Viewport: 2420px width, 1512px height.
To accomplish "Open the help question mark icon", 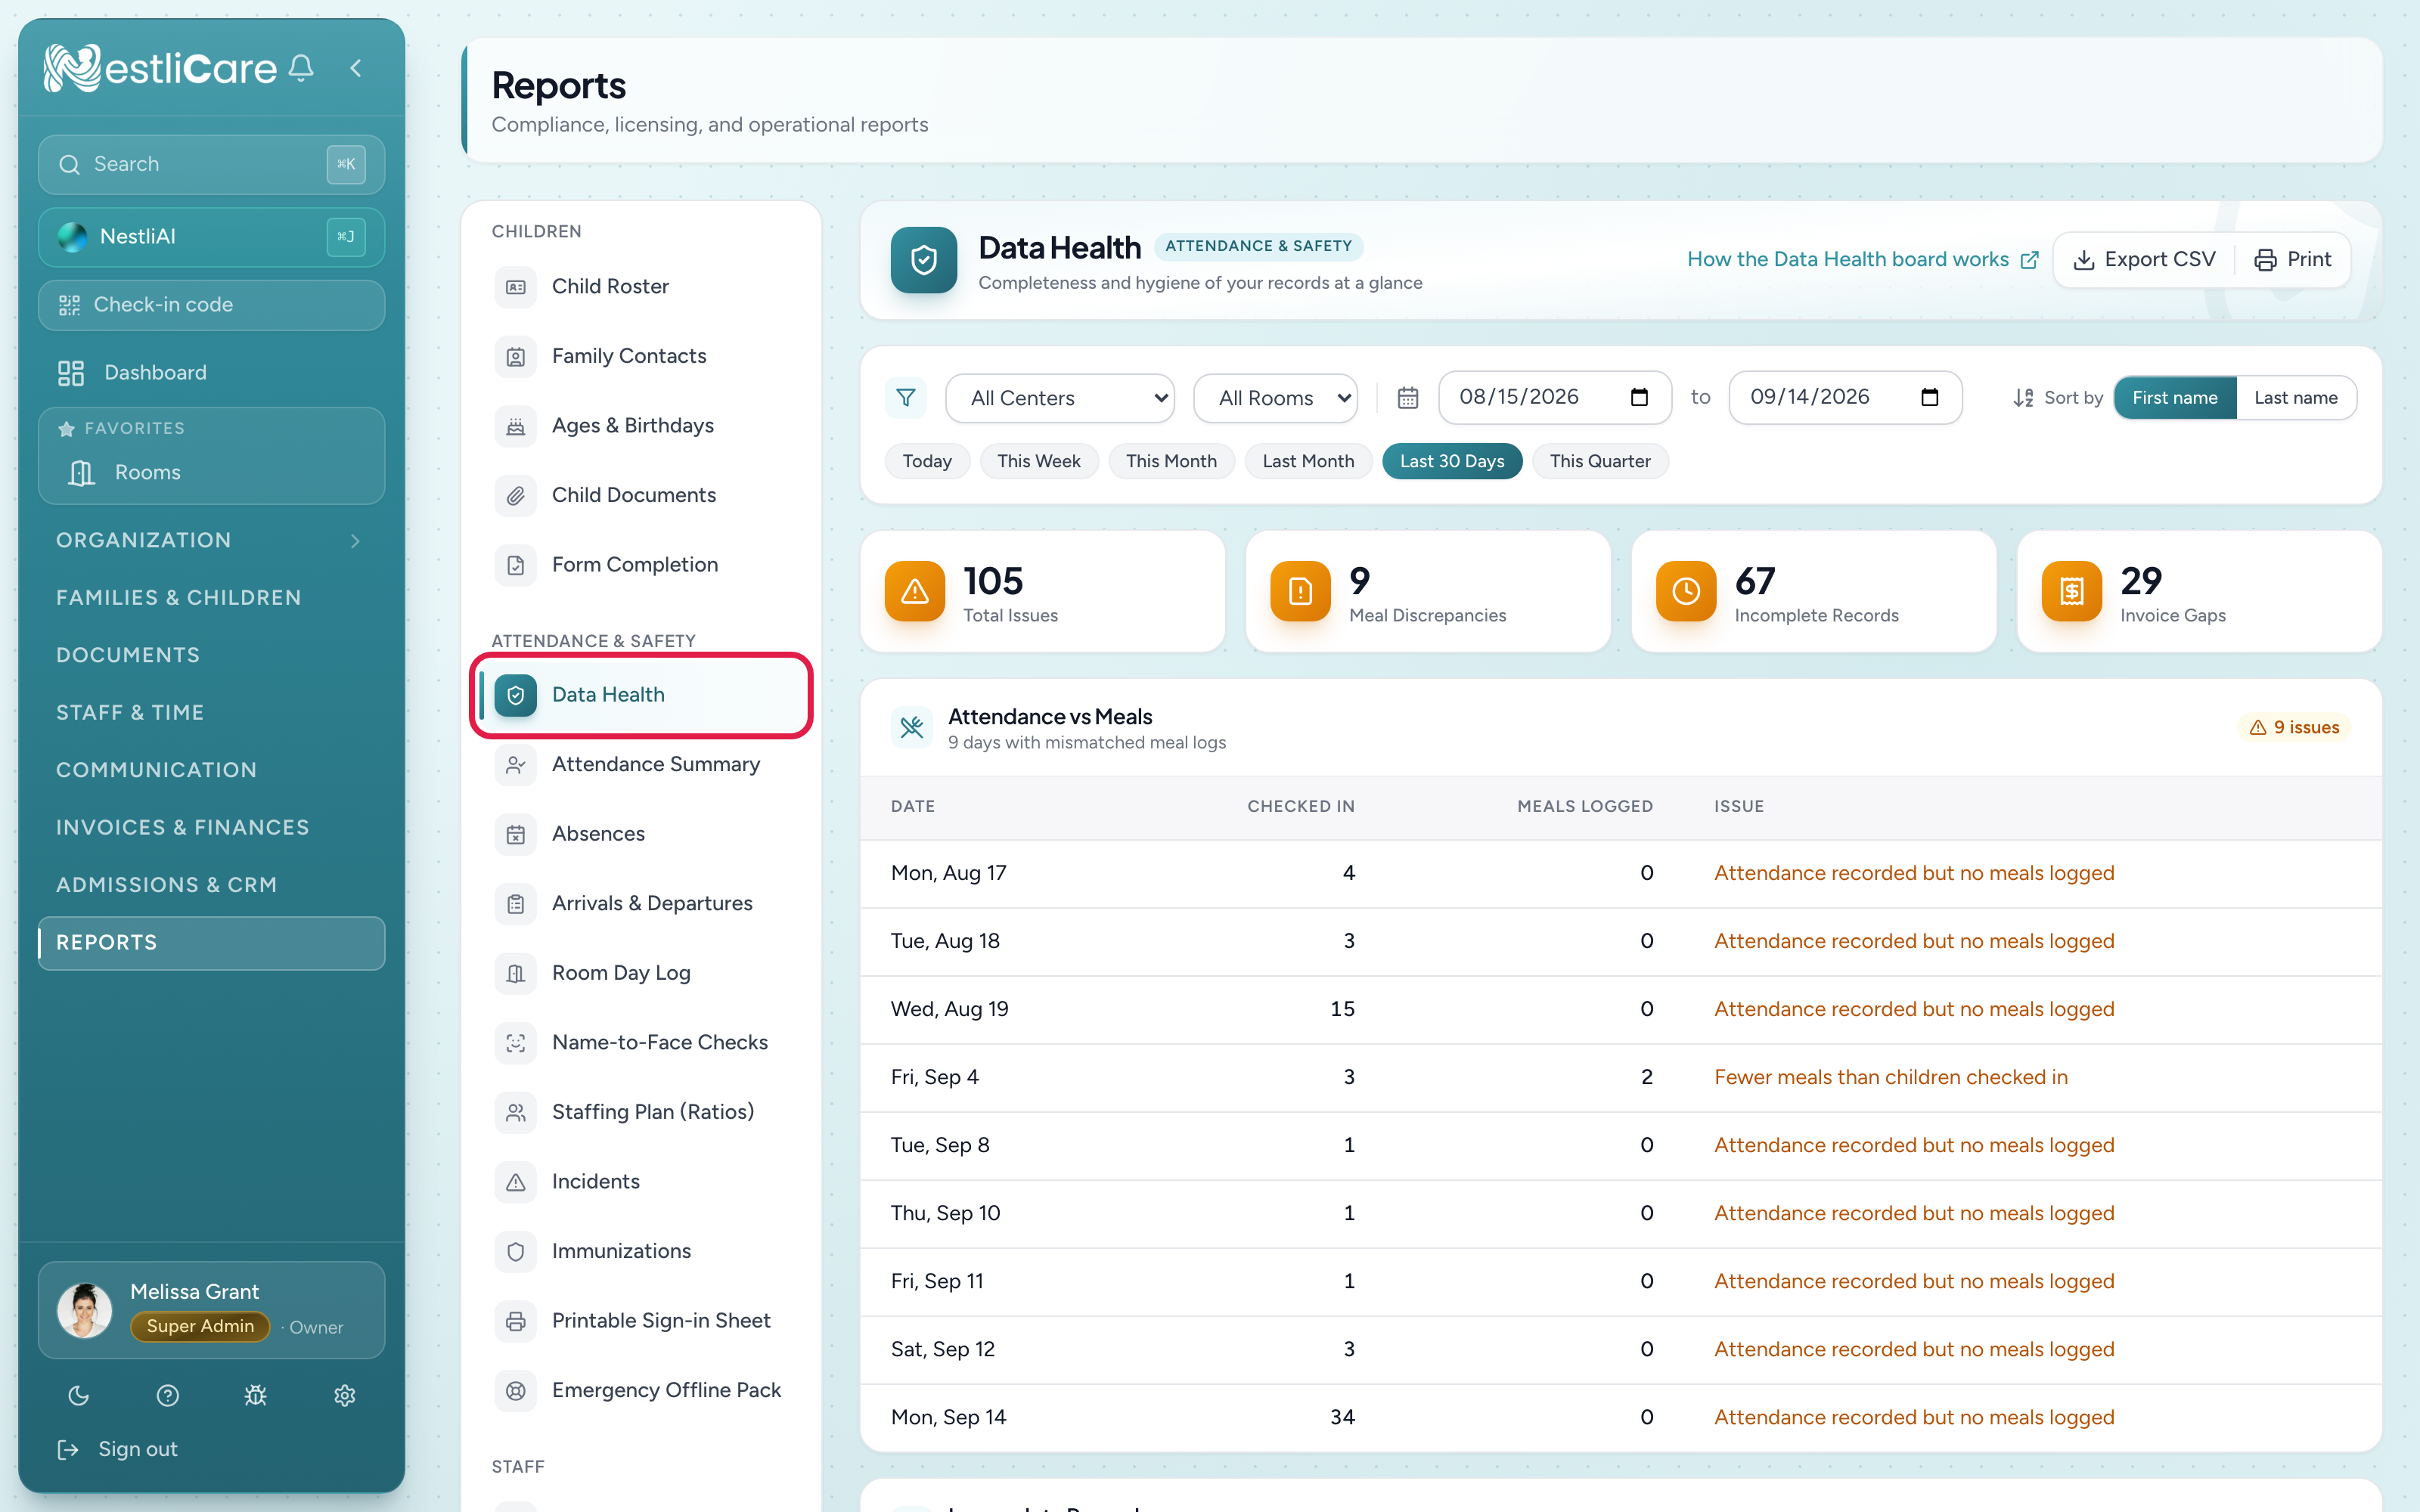I will point(168,1395).
